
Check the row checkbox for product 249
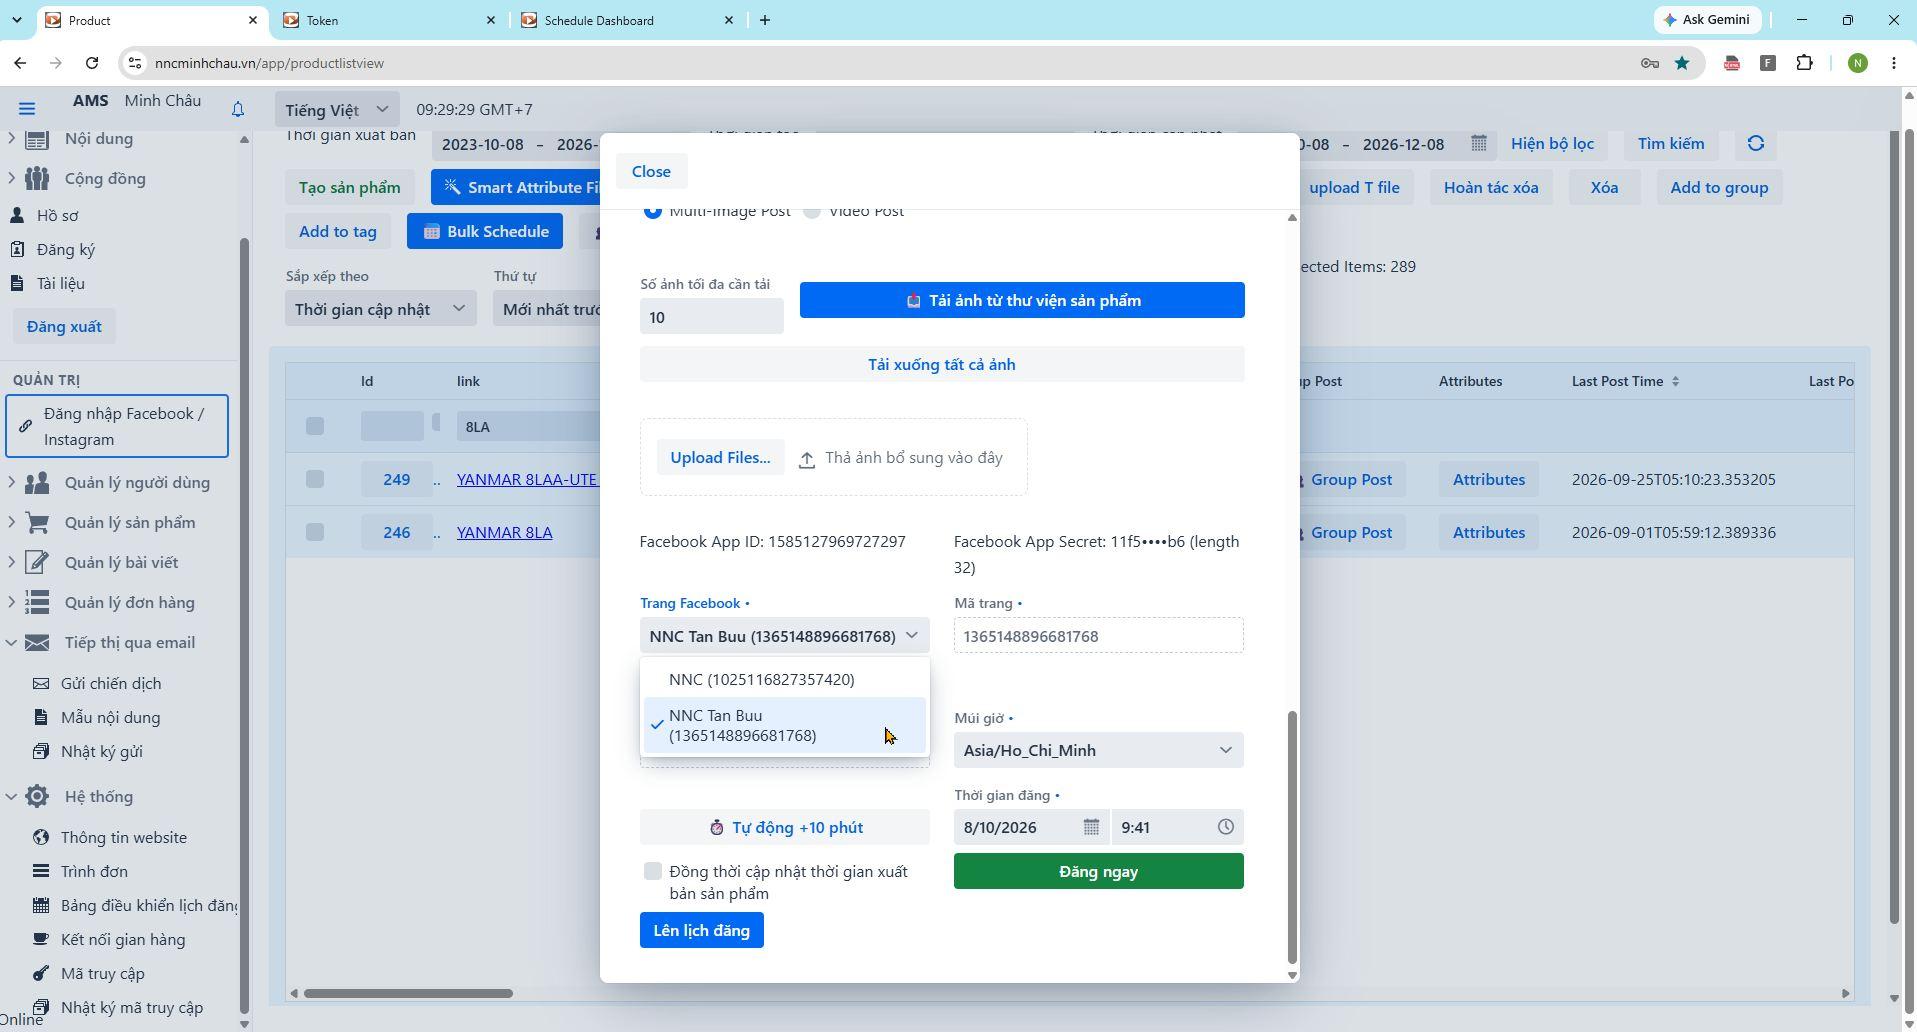click(x=315, y=479)
